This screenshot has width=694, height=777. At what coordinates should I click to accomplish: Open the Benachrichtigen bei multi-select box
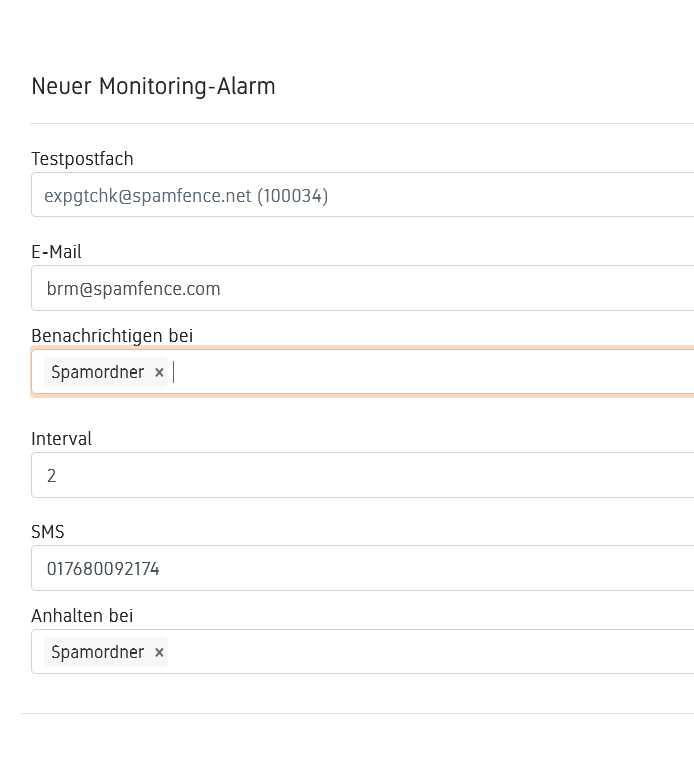coord(430,372)
